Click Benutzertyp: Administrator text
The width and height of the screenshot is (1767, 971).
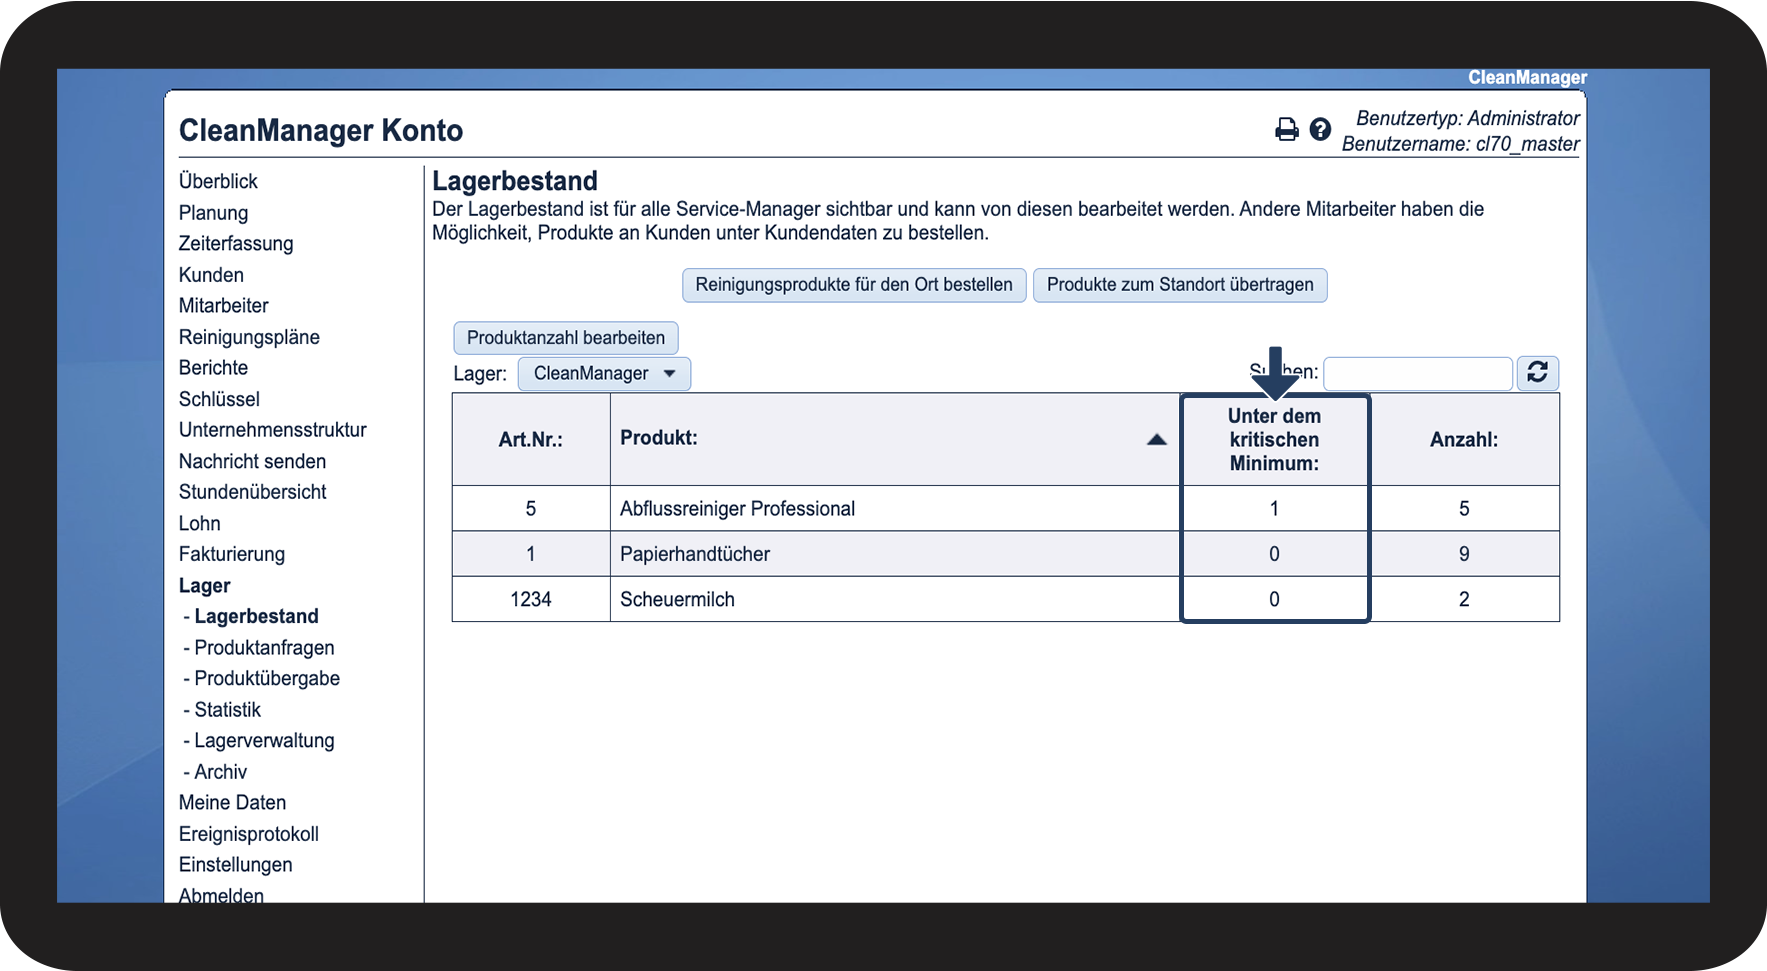pos(1468,118)
